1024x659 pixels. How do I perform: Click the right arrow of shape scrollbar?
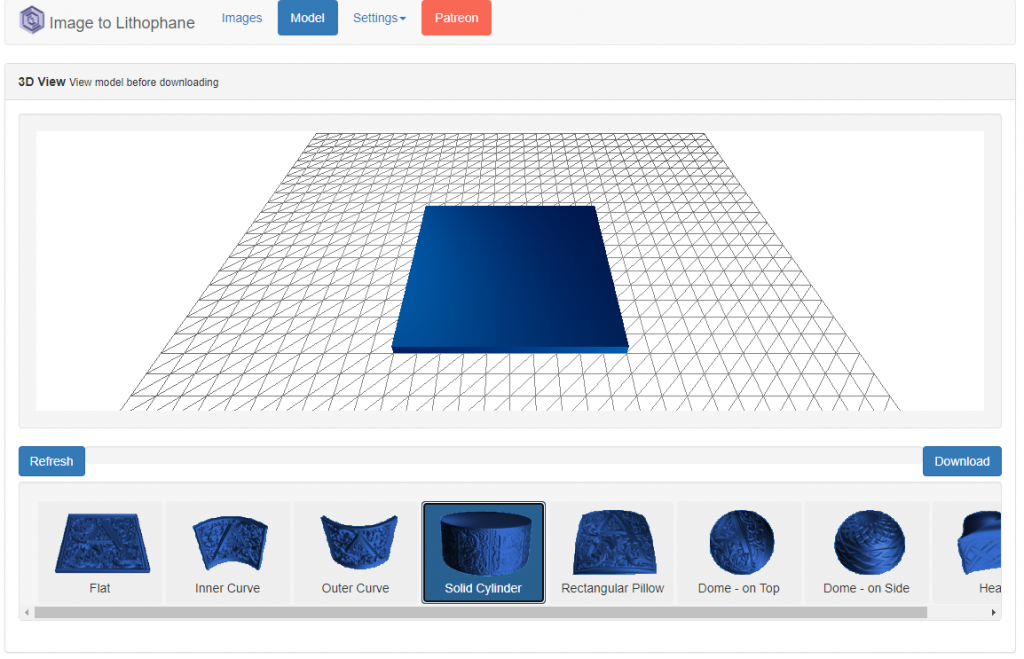(x=994, y=612)
